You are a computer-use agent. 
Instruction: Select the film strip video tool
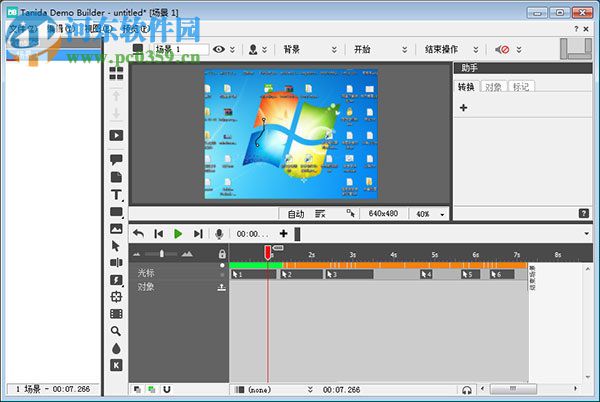[116, 314]
